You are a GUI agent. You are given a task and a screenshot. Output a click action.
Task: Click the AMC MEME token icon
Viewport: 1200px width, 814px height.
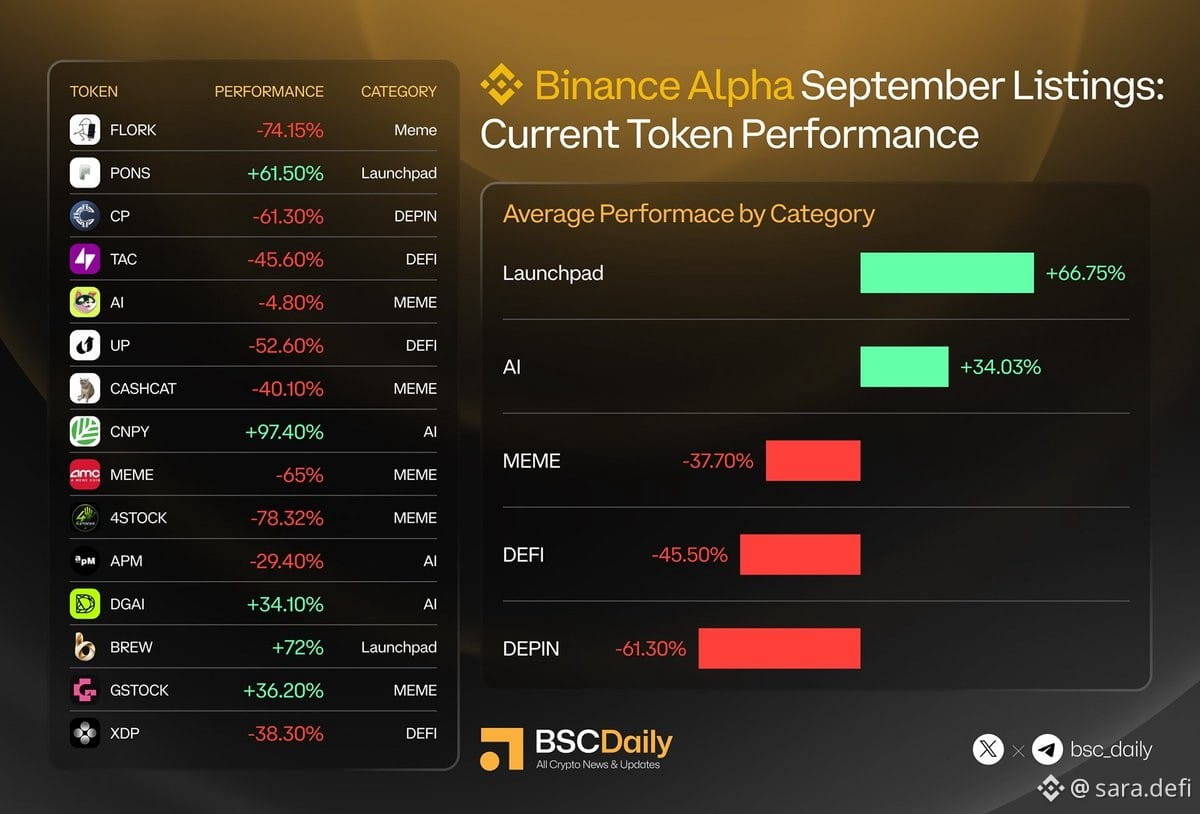point(85,474)
